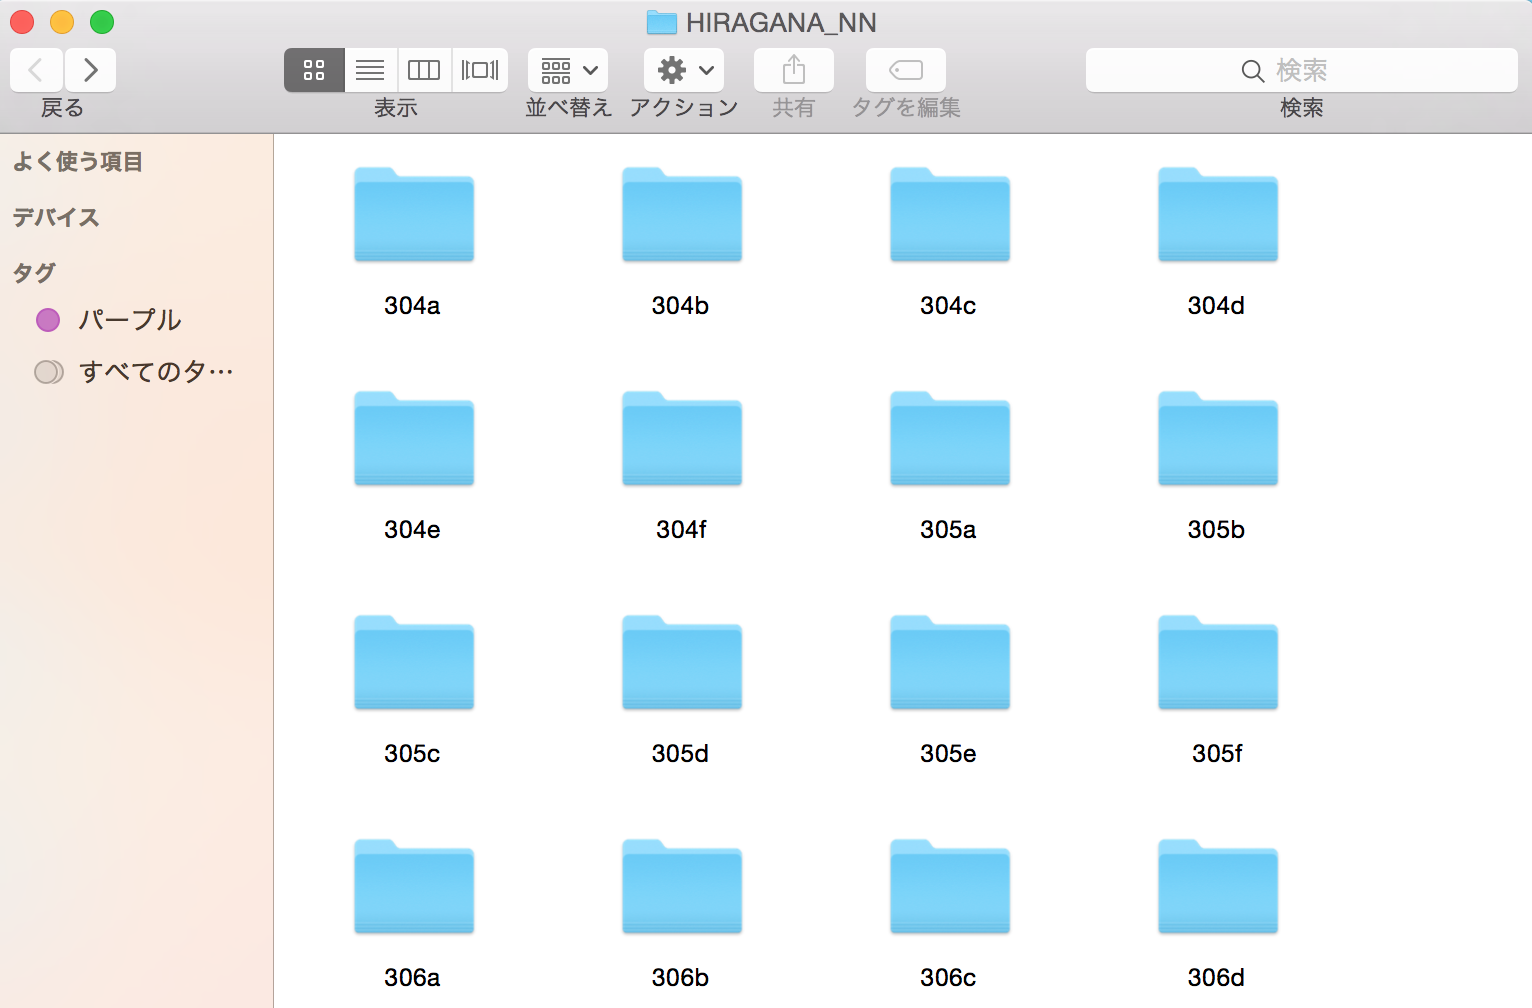
Task: Open the 並べ替え sort dropdown
Action: 567,70
